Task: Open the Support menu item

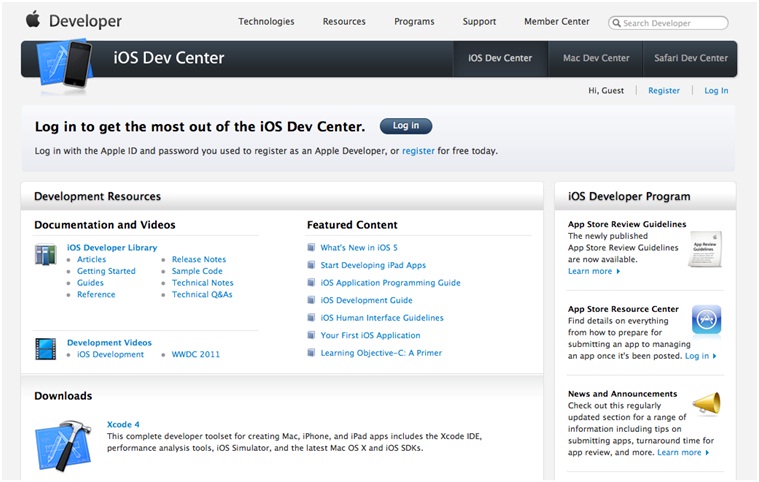Action: [479, 21]
